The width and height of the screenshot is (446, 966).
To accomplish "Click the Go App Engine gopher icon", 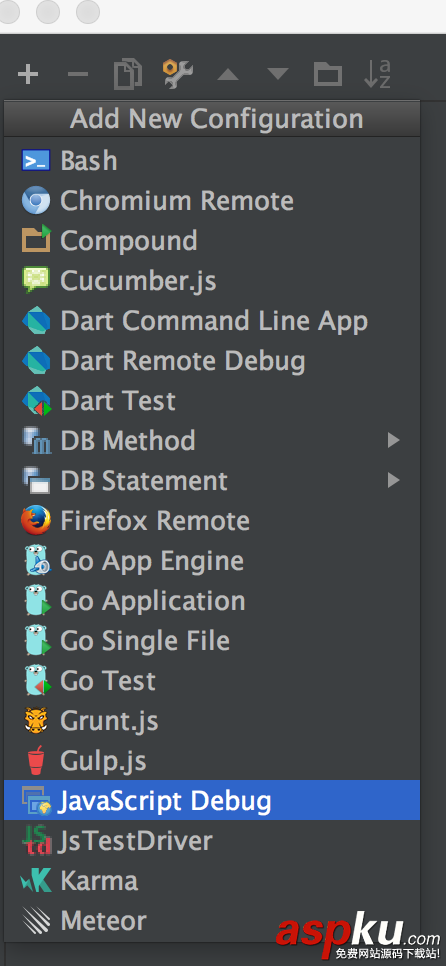I will pyautogui.click(x=37, y=561).
